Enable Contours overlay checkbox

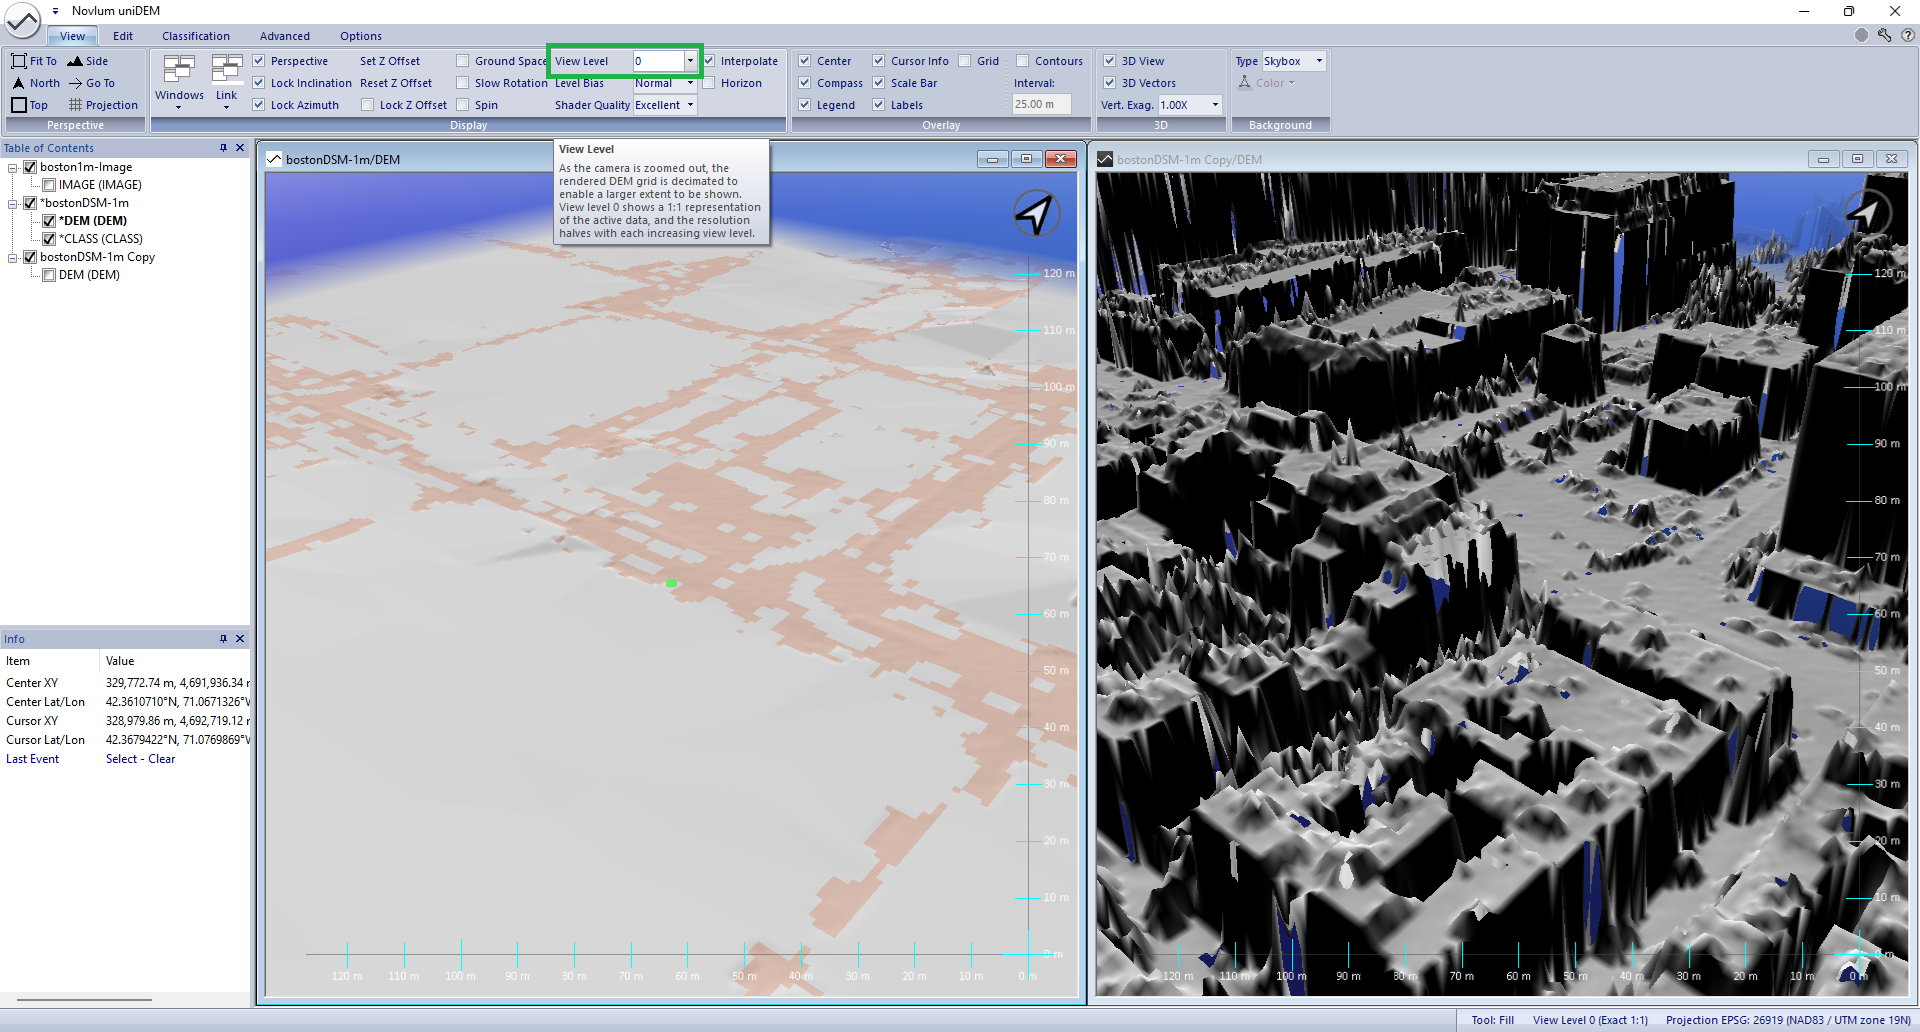coord(1023,61)
